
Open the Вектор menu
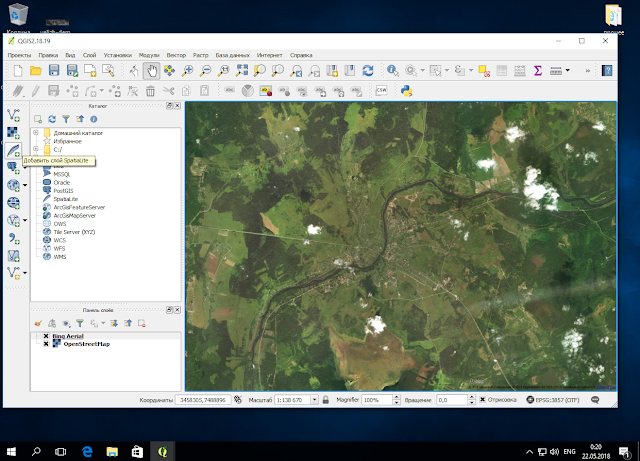pos(176,55)
